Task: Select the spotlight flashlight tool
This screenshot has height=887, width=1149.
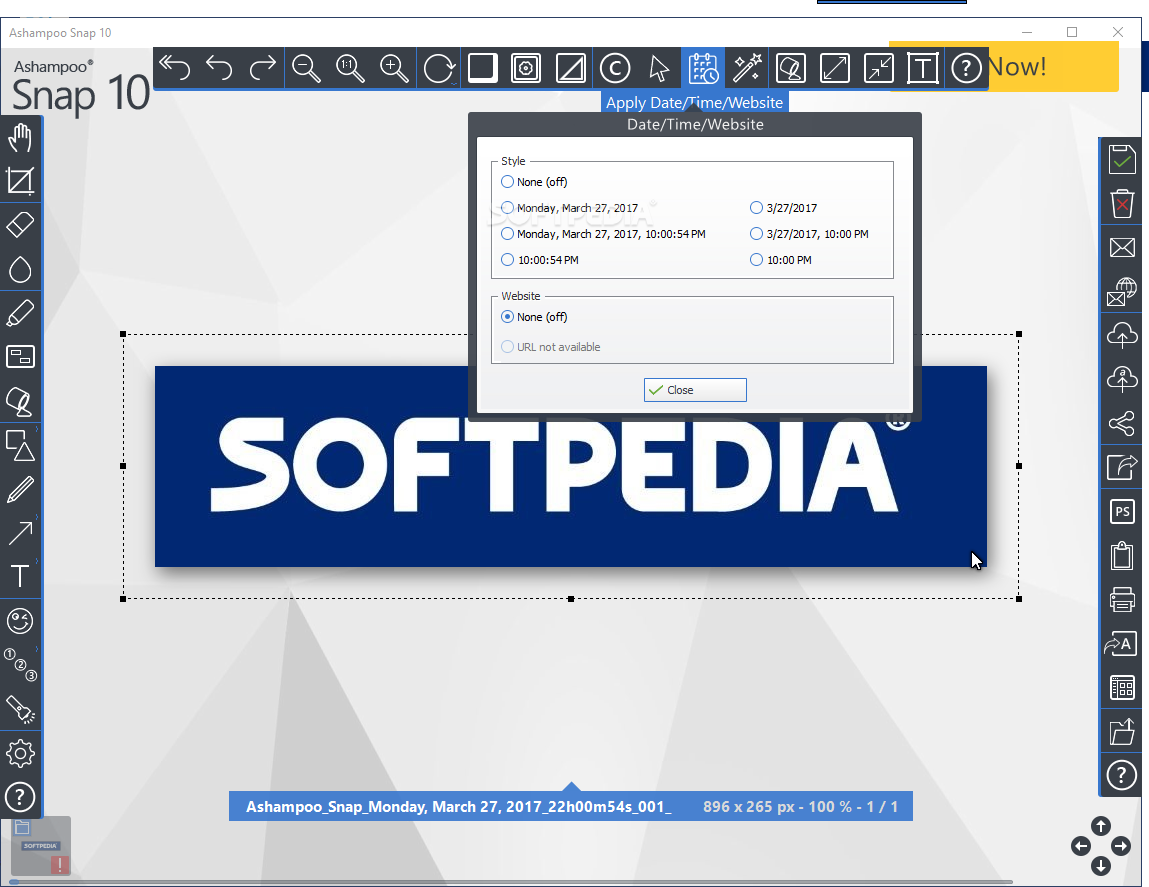Action: pos(21,709)
